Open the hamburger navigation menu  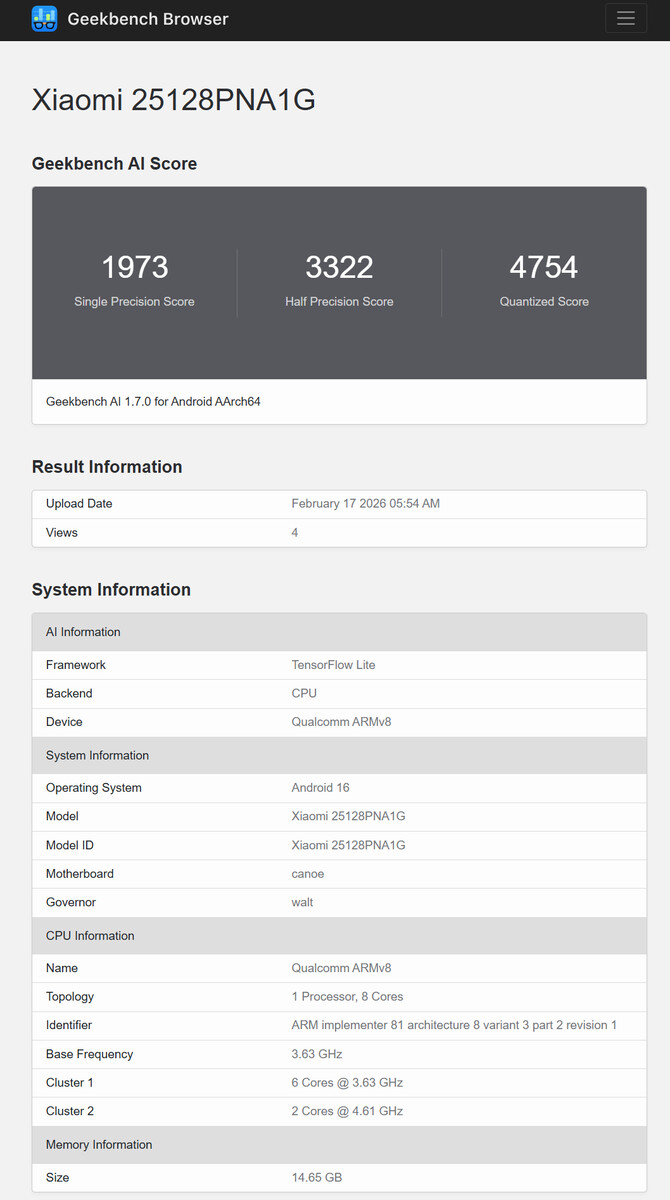click(626, 18)
